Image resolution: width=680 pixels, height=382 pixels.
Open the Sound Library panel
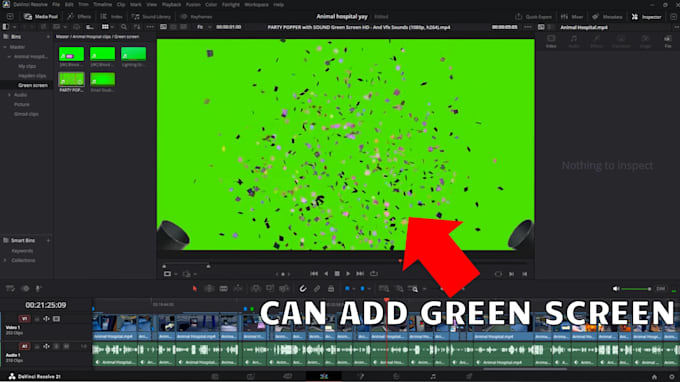click(151, 16)
